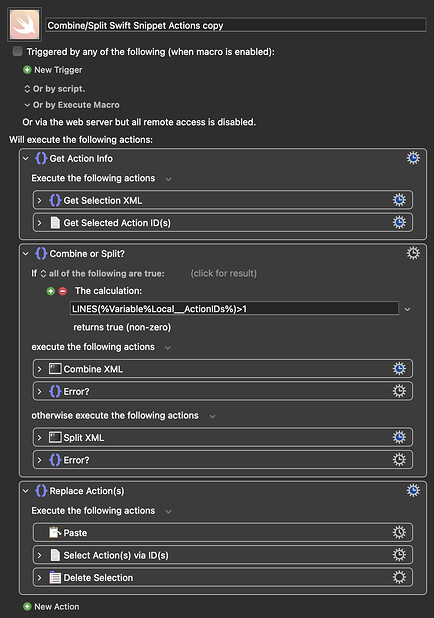Add action with New Action plus icon

[27, 607]
